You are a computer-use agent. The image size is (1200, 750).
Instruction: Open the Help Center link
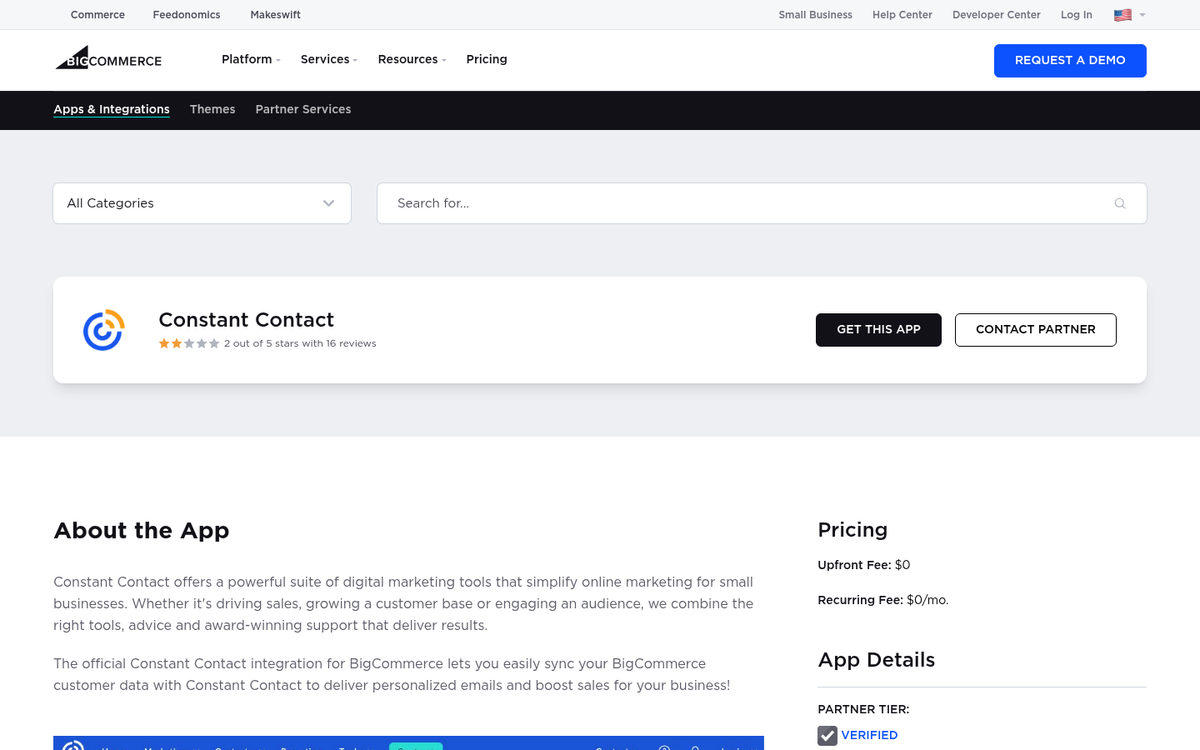tap(902, 14)
